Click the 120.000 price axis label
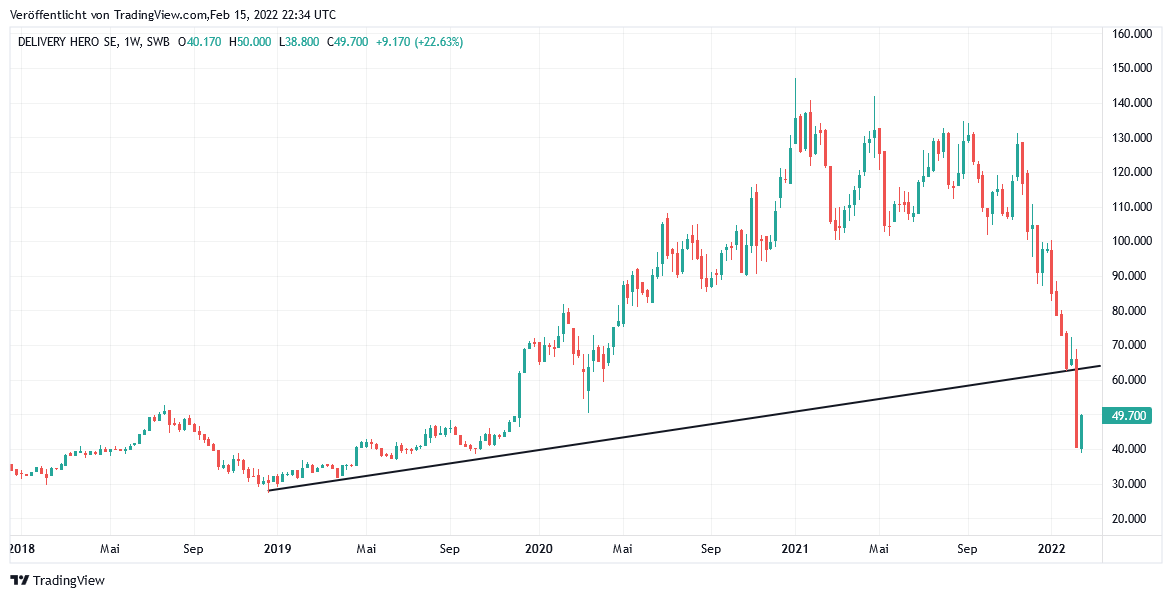1172x598 pixels. pos(1130,172)
